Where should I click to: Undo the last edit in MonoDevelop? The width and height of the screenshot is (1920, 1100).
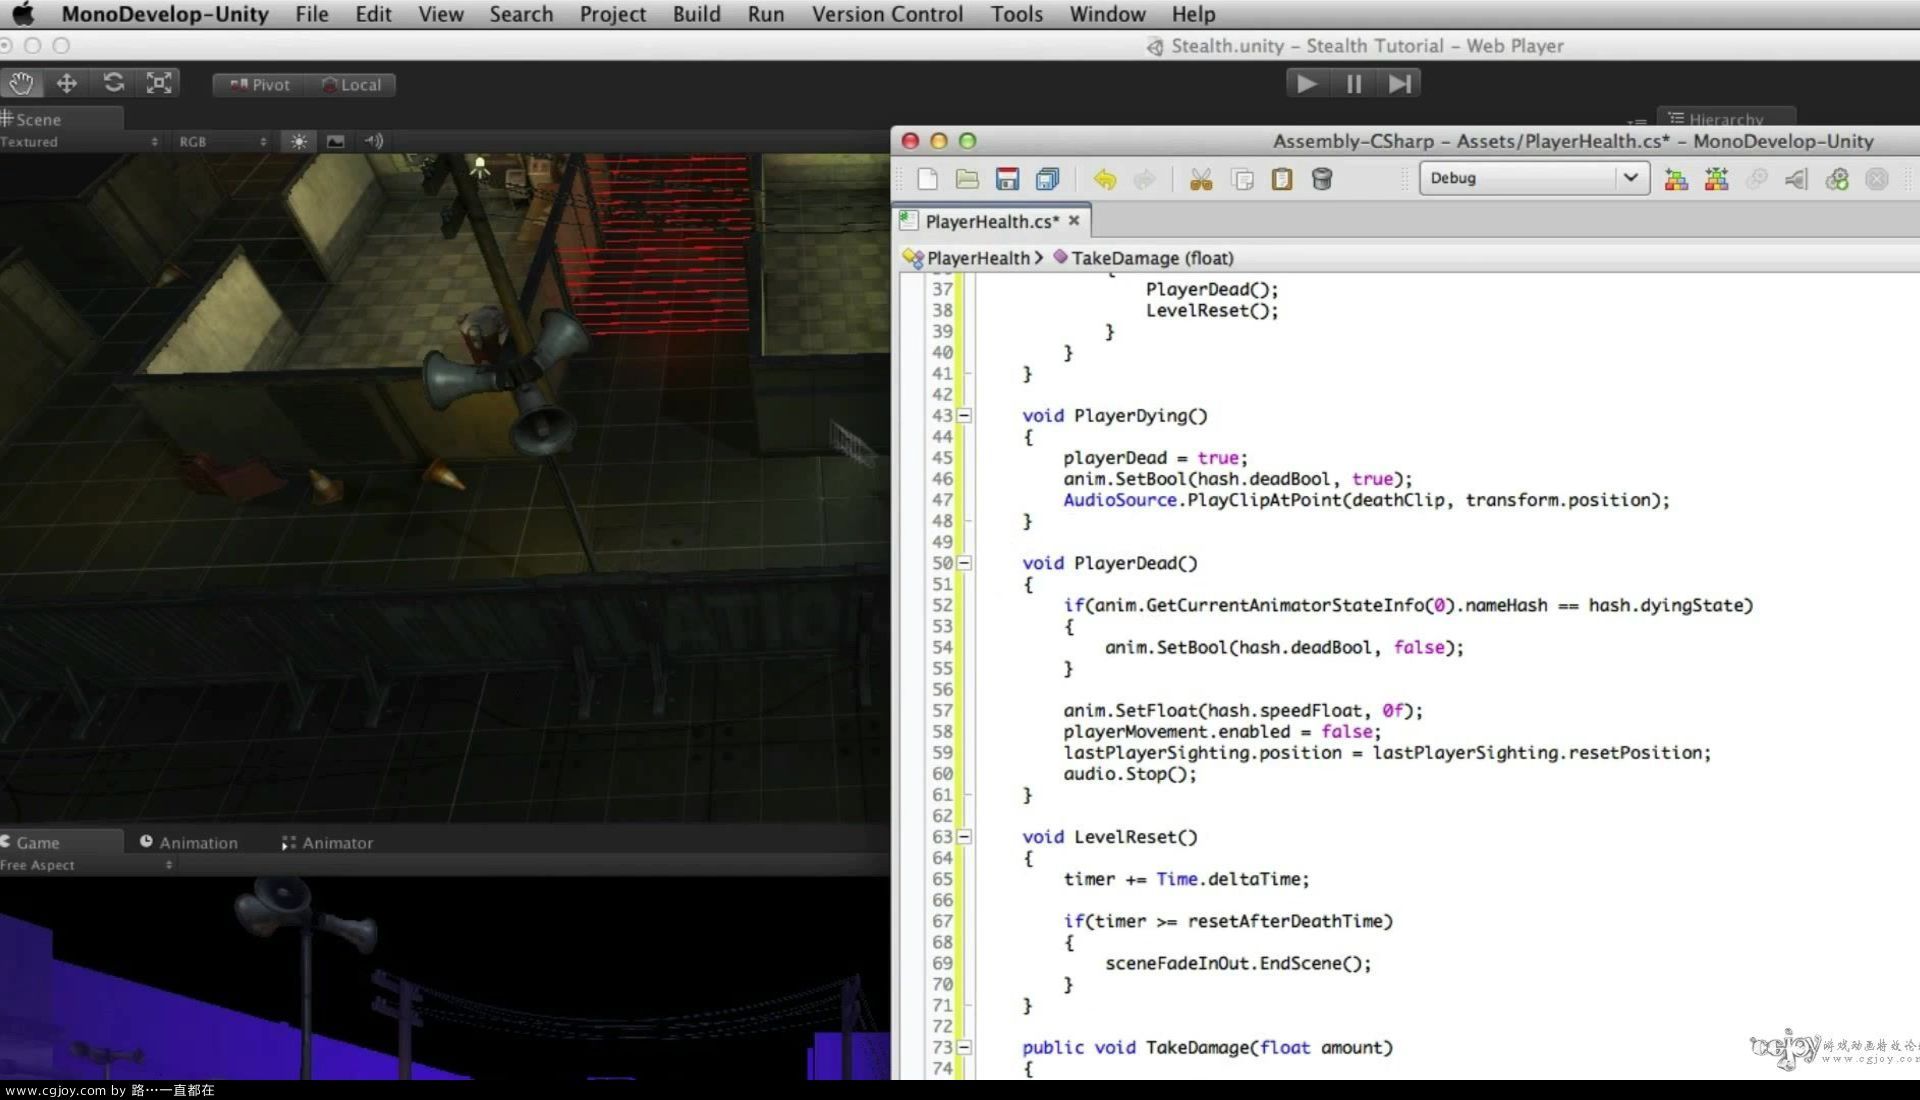point(1105,179)
